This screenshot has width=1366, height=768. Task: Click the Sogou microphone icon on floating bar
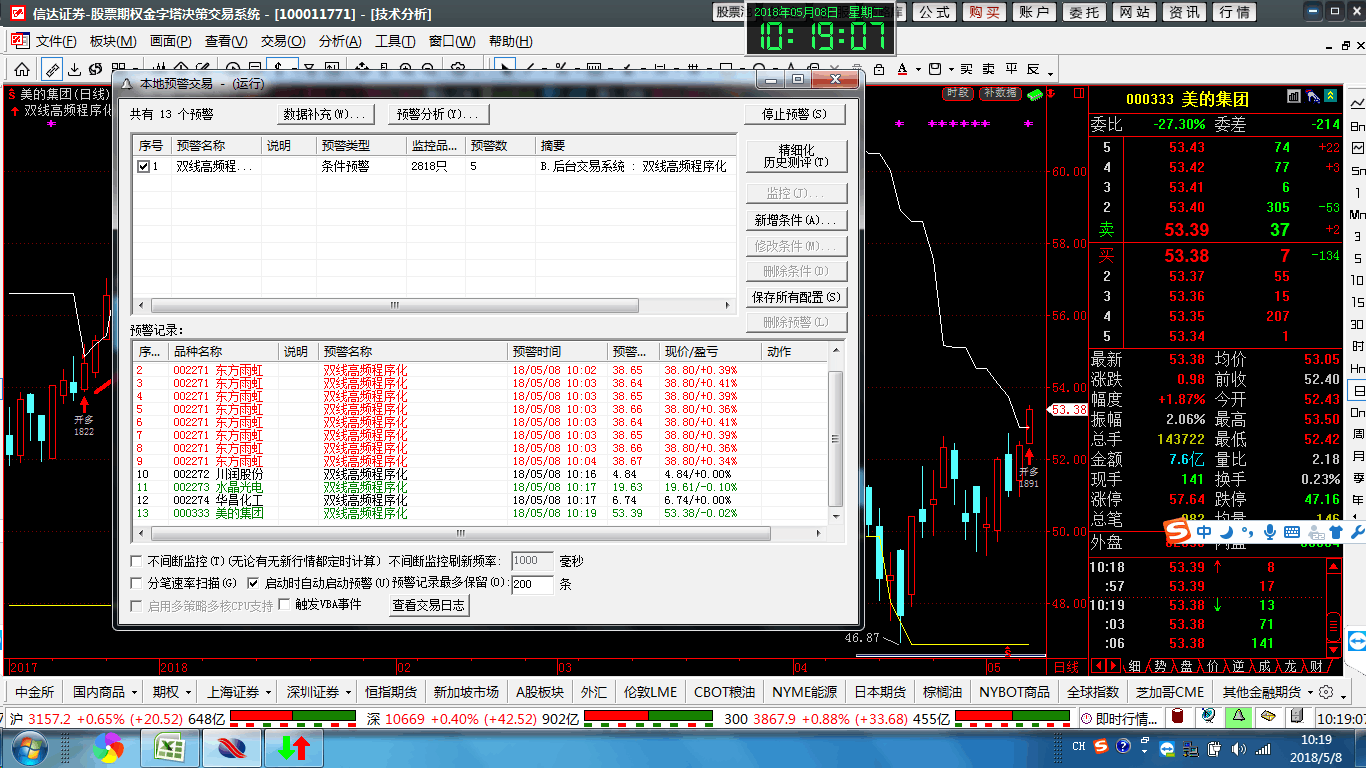click(x=1270, y=532)
